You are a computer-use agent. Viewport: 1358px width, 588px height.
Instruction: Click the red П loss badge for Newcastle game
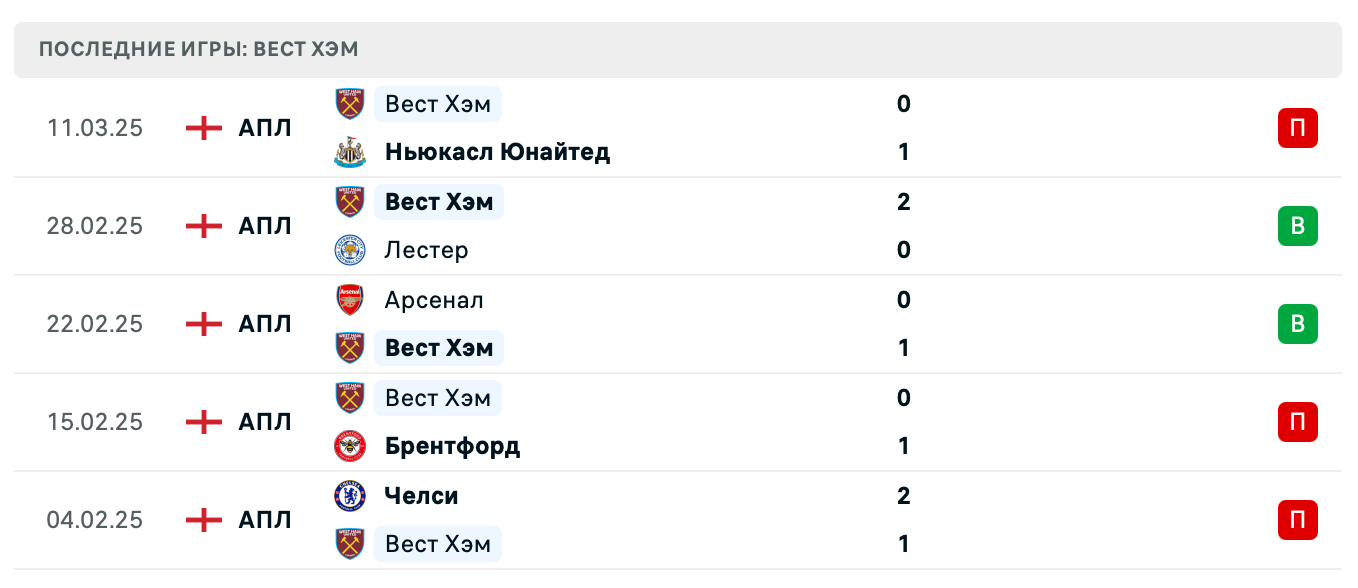pos(1297,128)
